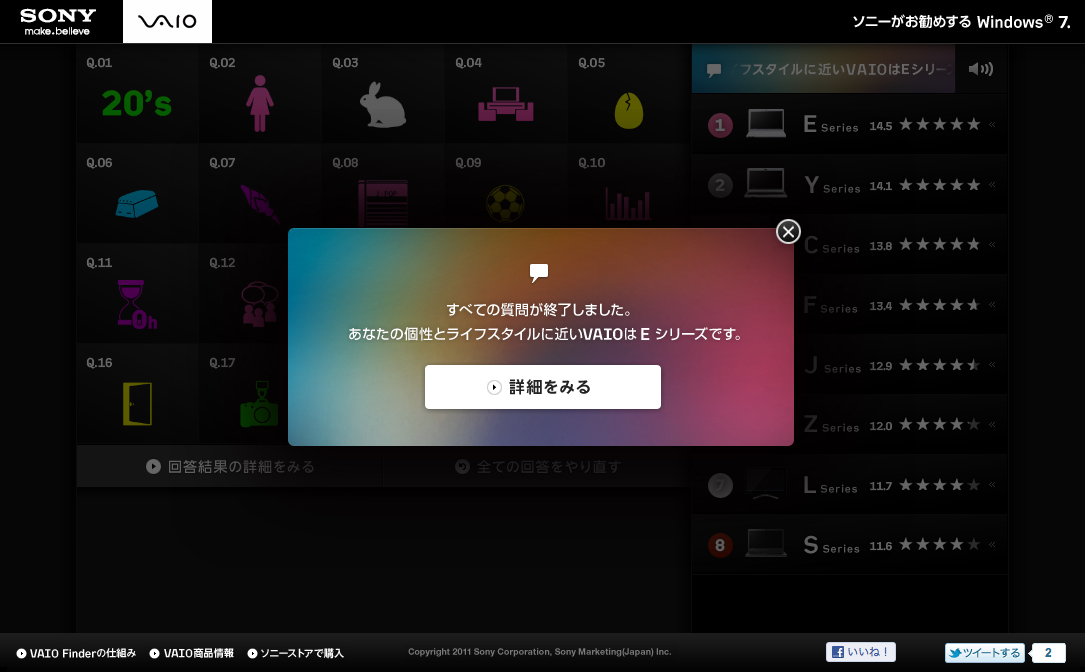The width and height of the screenshot is (1085, 672).
Task: Click the 詳細をみる button
Action: 542,387
